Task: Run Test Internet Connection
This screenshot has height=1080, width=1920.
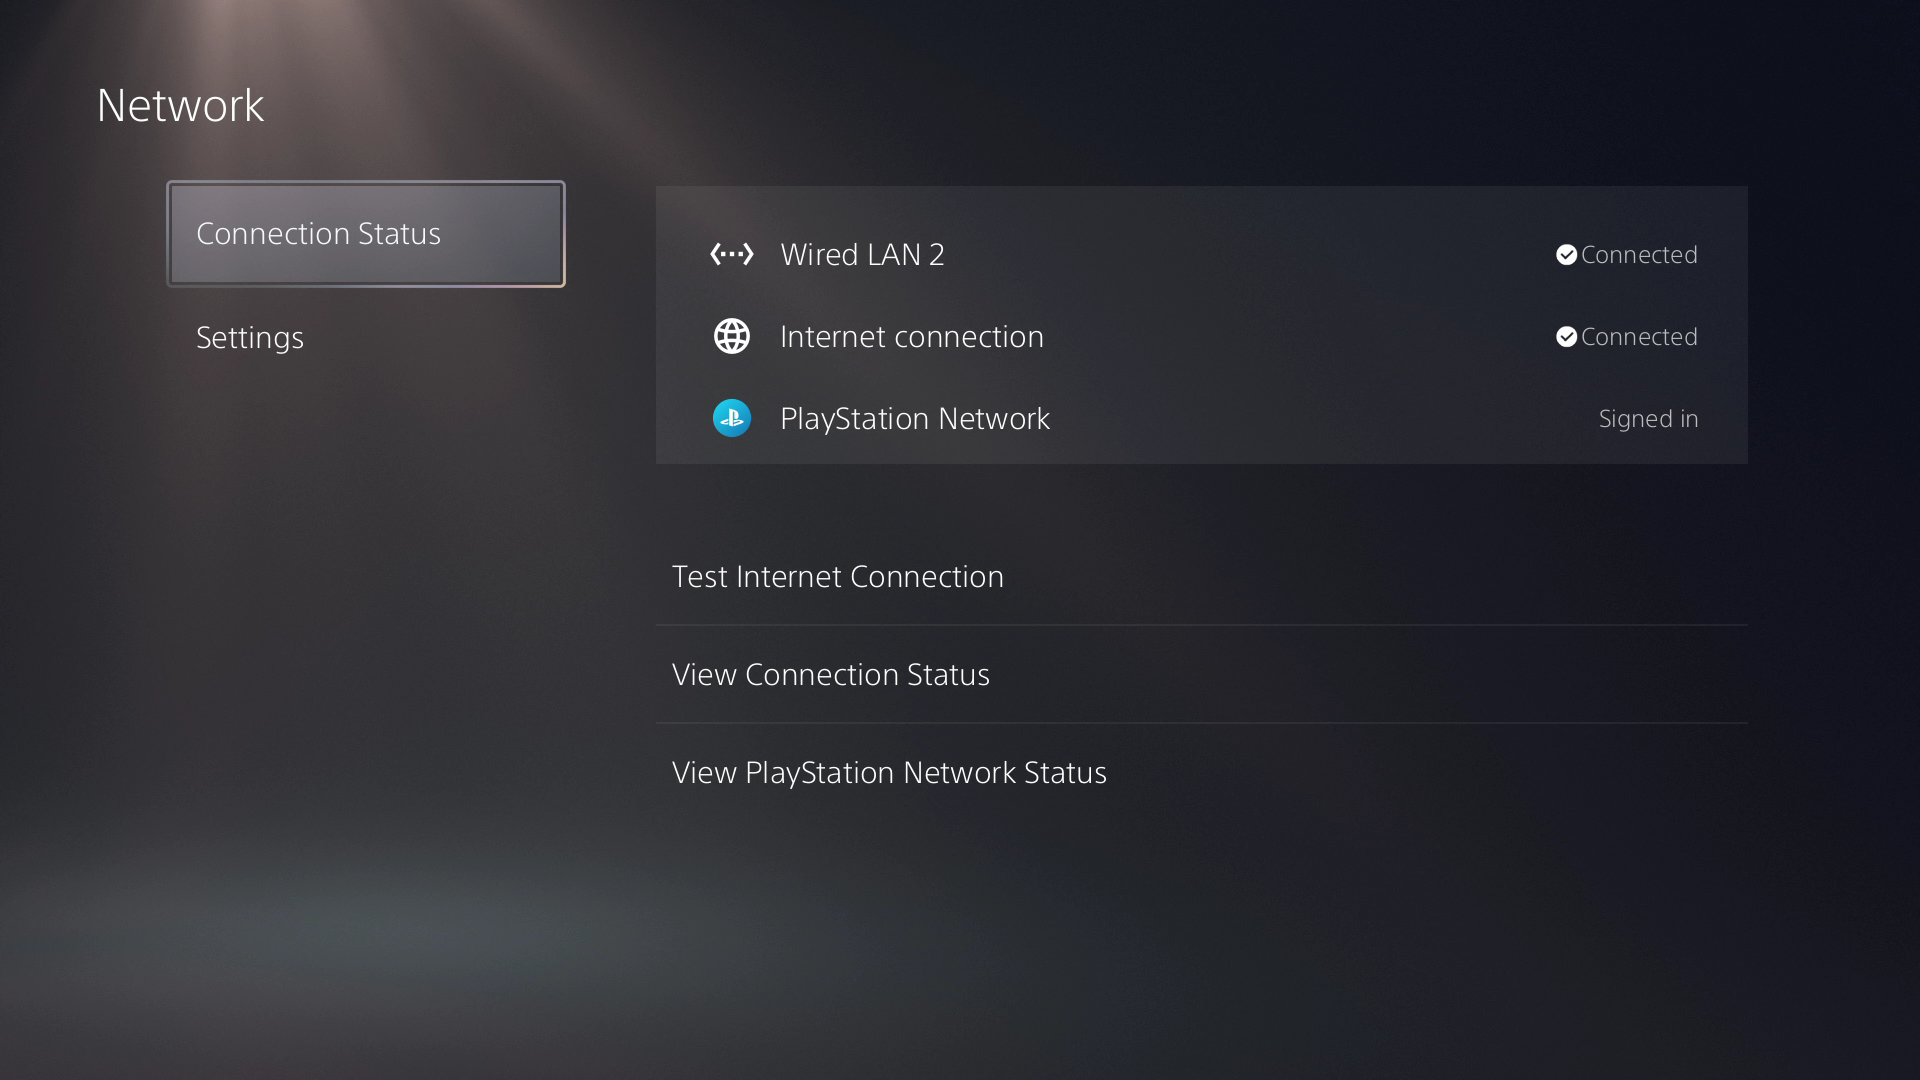Action: 838,577
